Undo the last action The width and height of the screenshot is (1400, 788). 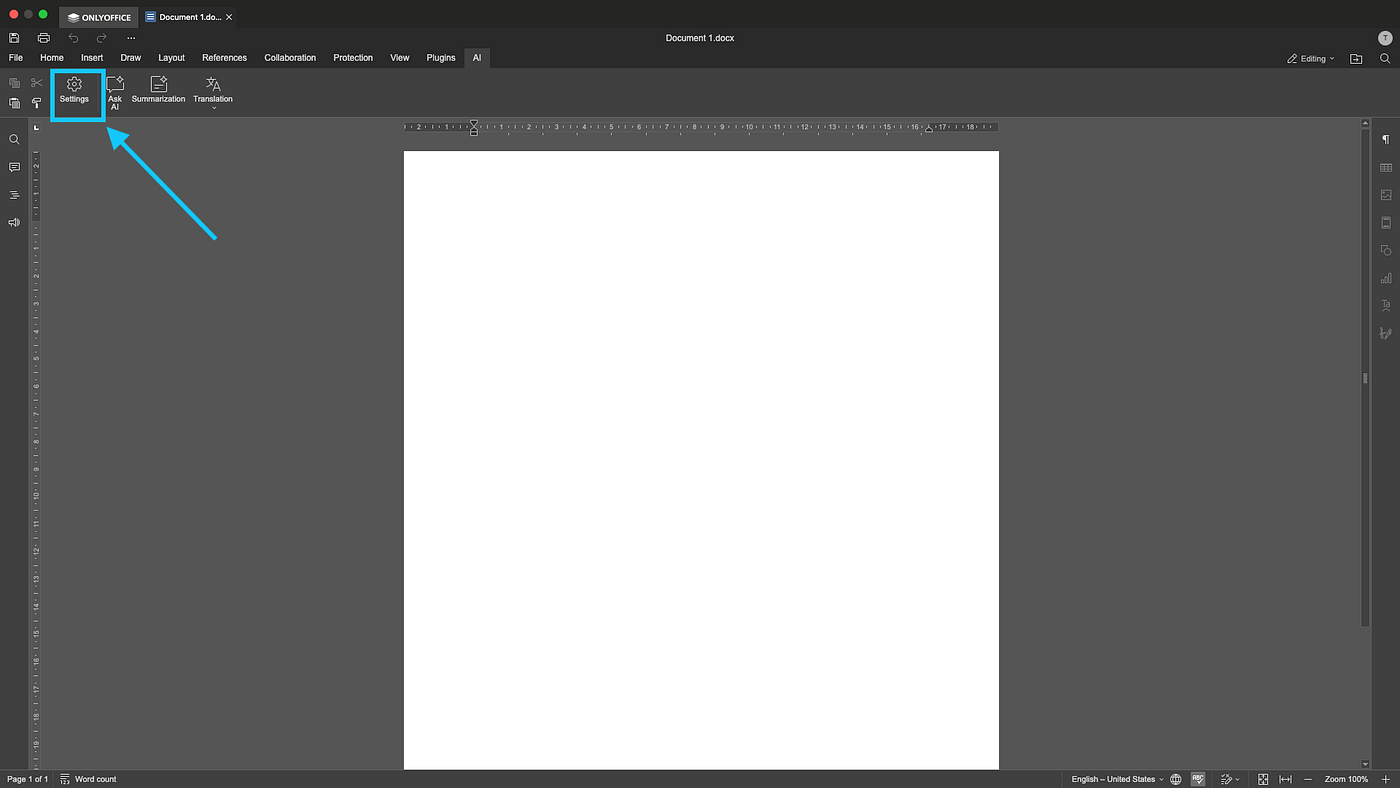(73, 38)
